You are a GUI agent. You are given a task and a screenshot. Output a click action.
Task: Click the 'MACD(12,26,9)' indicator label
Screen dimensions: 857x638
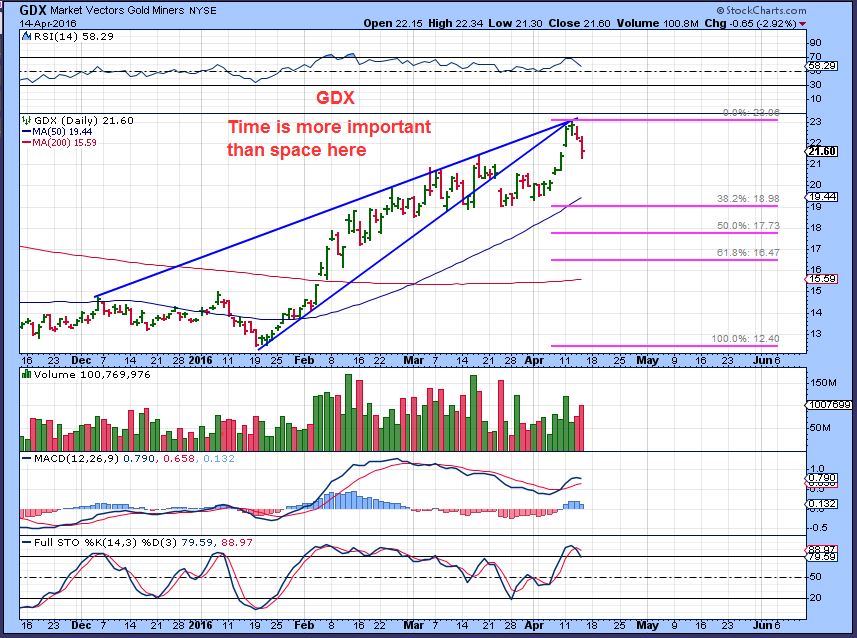pyautogui.click(x=76, y=458)
